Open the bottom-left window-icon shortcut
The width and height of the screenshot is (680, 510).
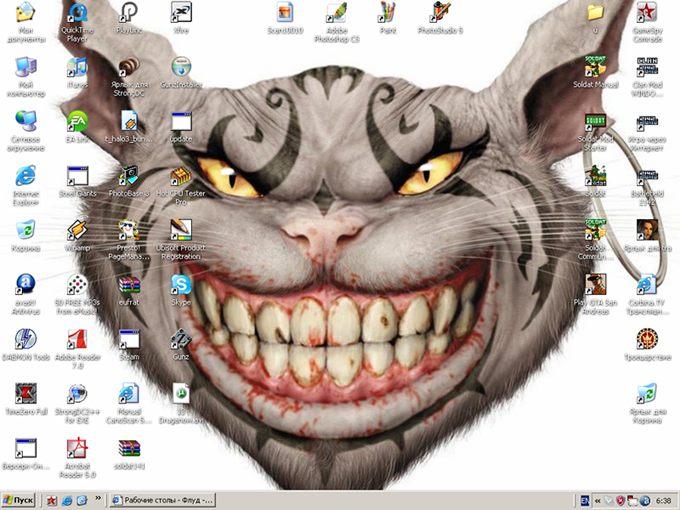26,448
